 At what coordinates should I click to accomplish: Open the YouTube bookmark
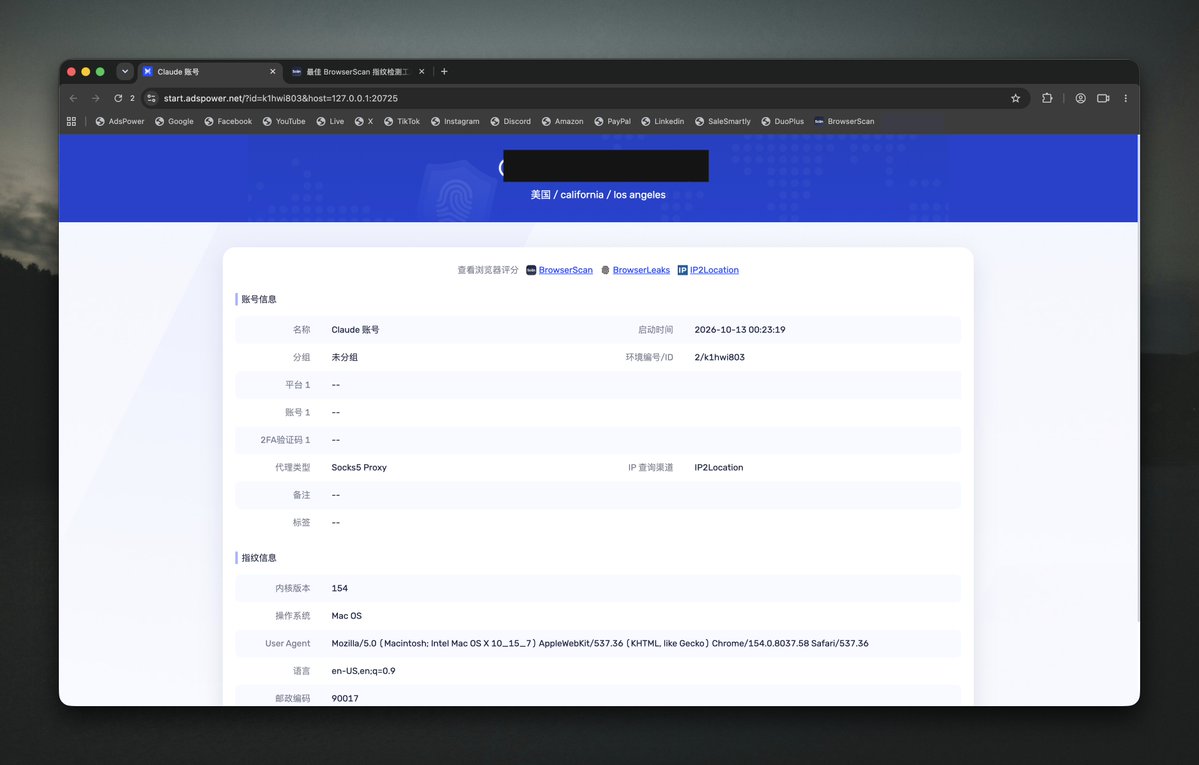click(284, 121)
